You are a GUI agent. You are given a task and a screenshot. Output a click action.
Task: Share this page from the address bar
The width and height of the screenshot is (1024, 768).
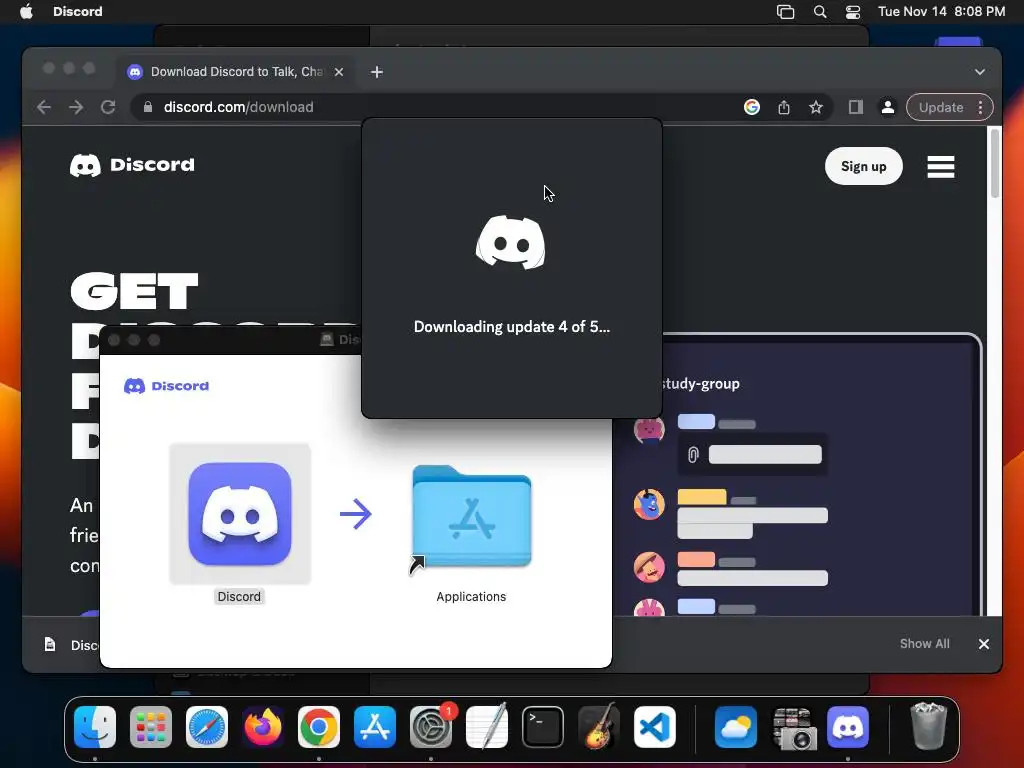tap(784, 107)
